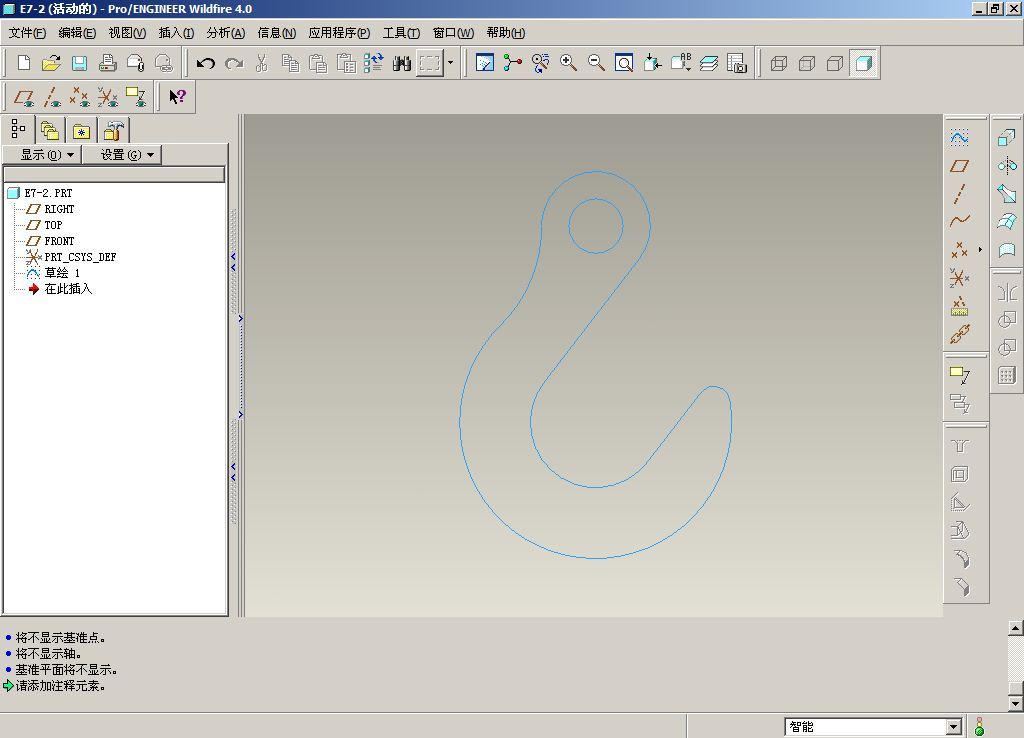This screenshot has width=1024, height=738.
Task: Toggle coordinate systems display on or off
Action: 108,97
